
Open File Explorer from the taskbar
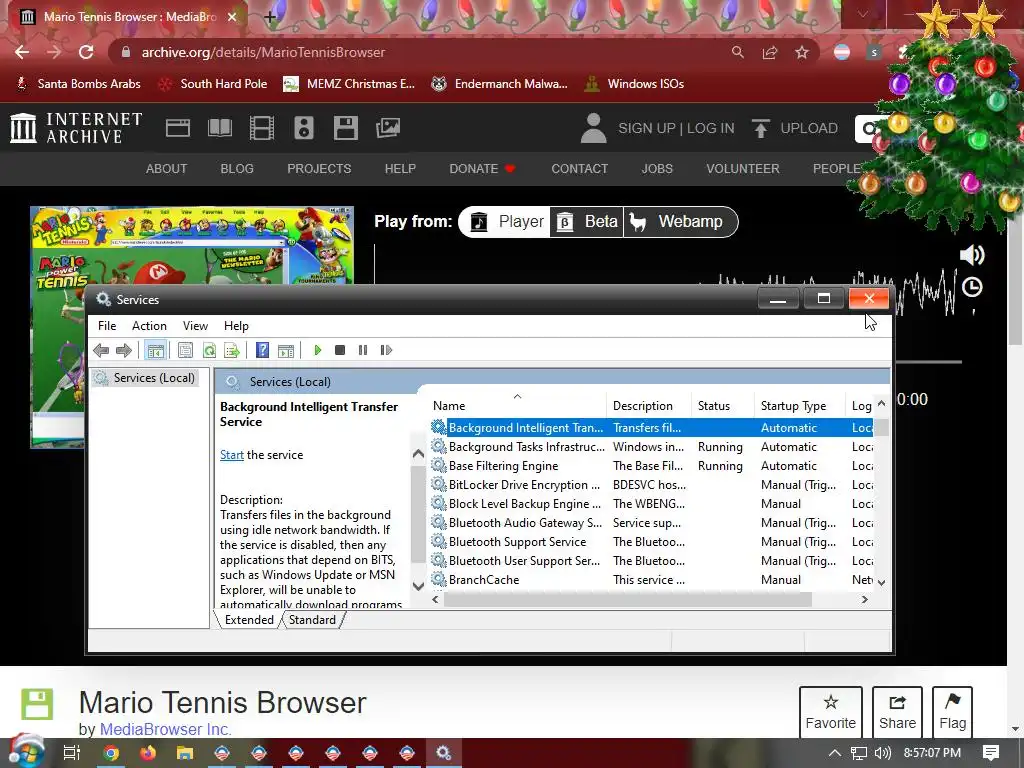click(x=185, y=753)
